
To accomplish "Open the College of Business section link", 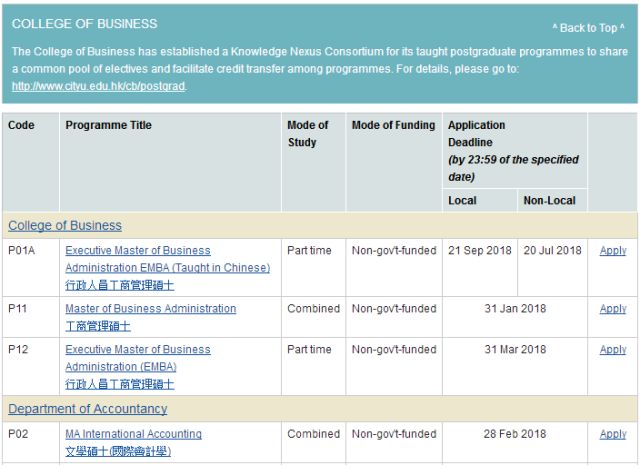I will tap(65, 225).
